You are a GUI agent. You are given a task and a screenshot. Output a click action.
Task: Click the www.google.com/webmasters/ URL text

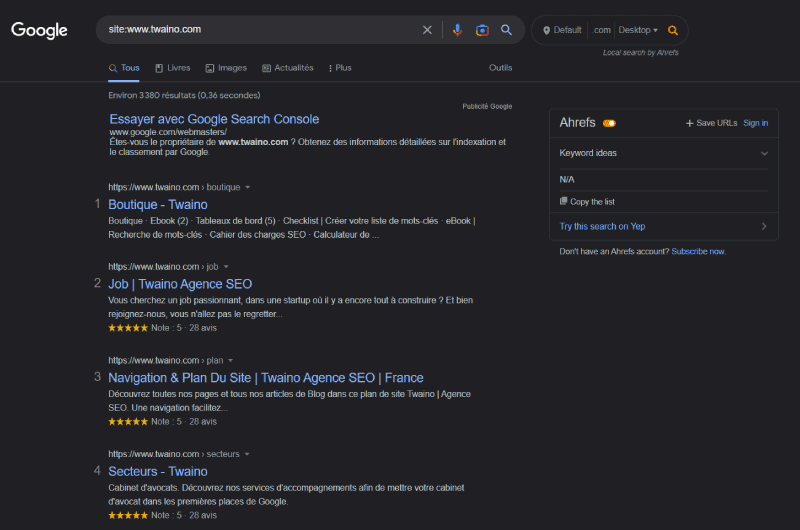point(168,132)
